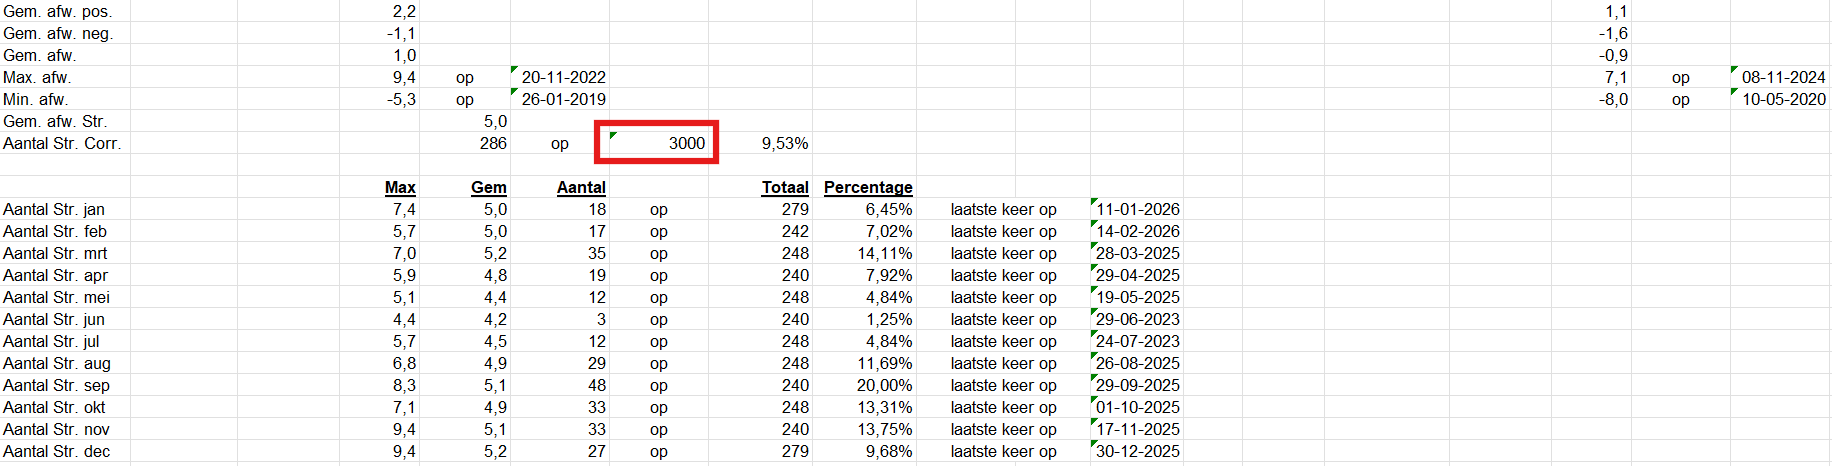
Task: Click the 'Gem. afw. pos.' label cell
Action: [58, 11]
